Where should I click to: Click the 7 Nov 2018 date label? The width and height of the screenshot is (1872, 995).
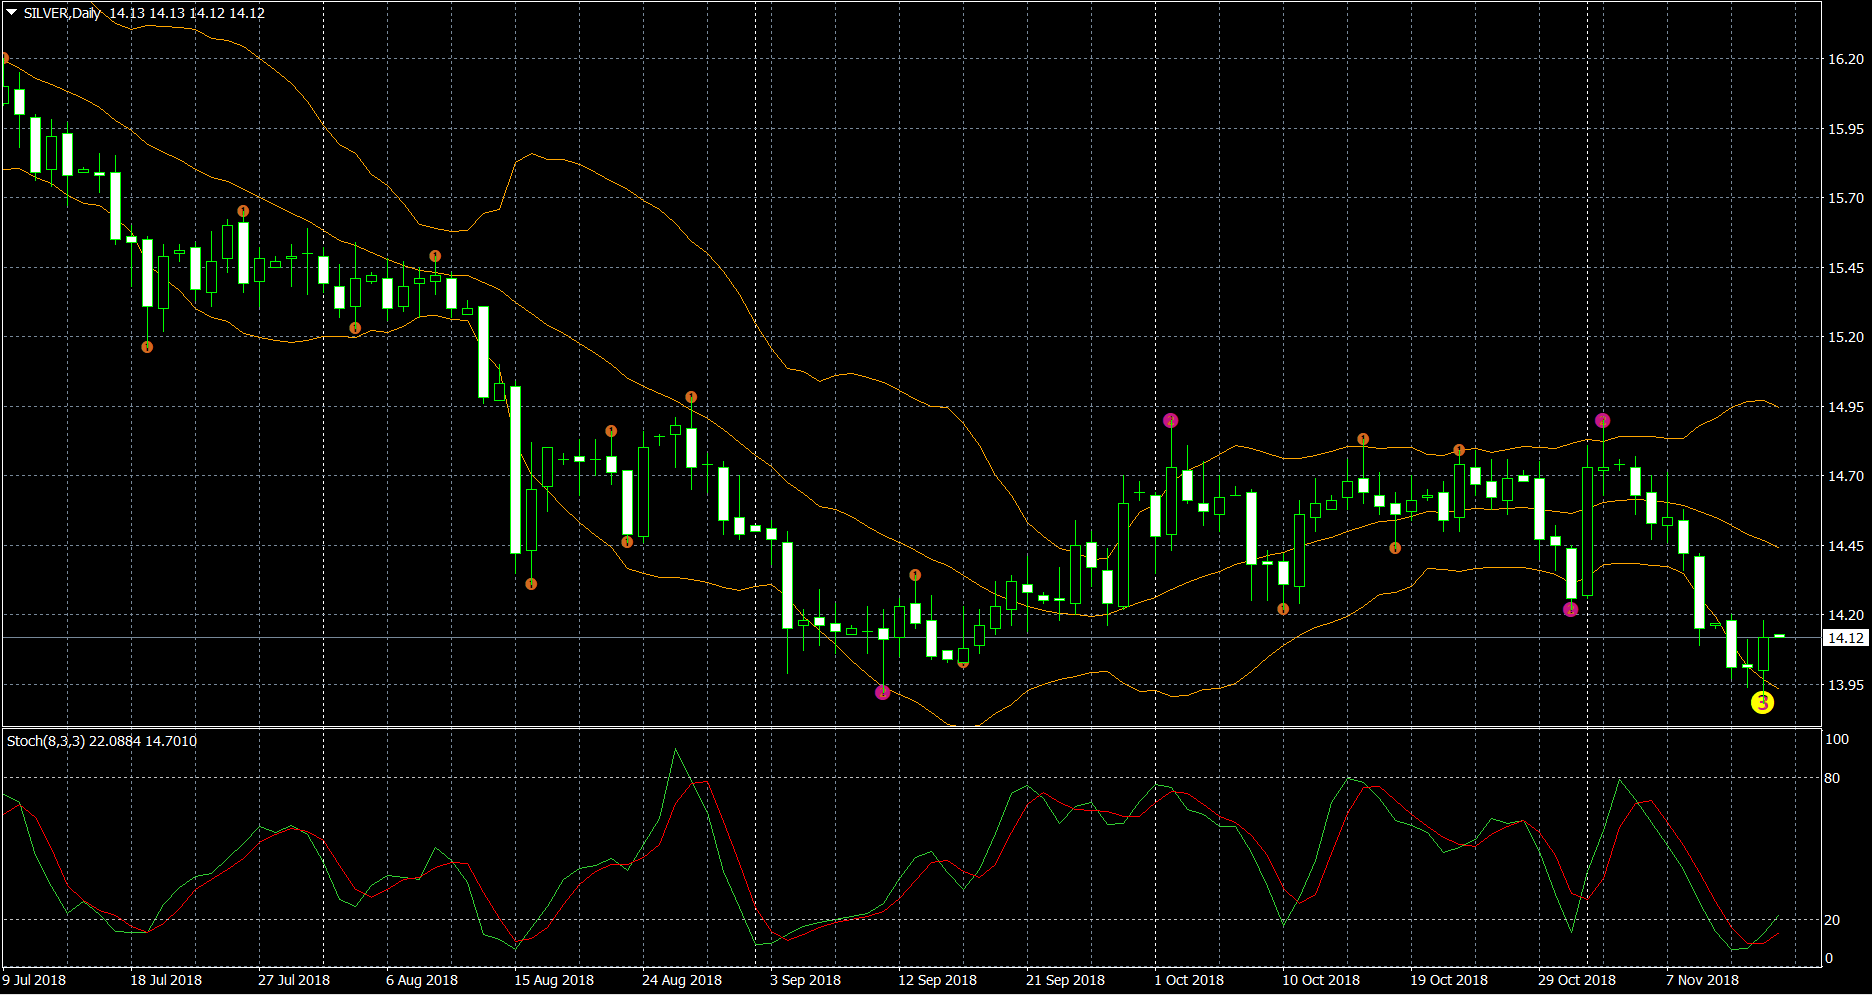click(x=1702, y=980)
